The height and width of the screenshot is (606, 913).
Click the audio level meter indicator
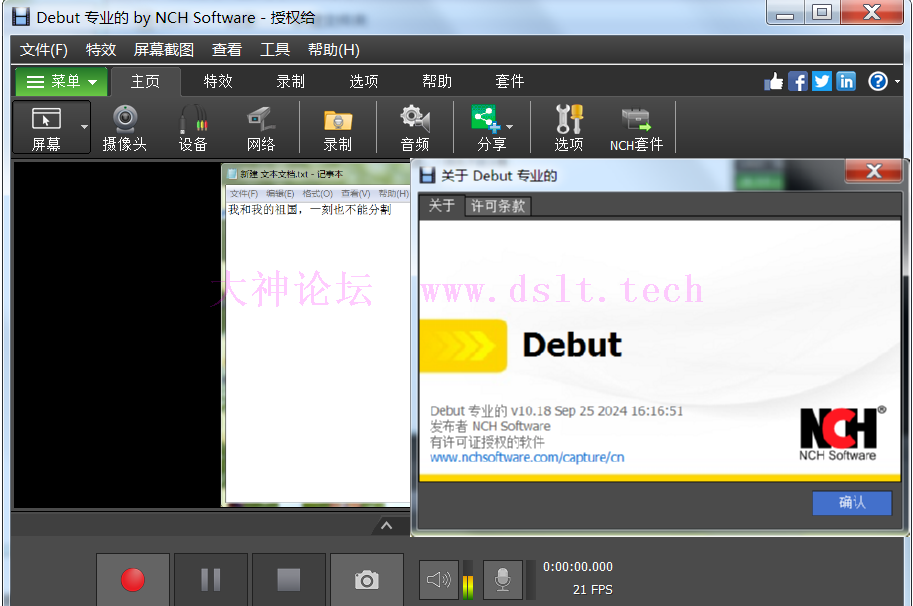click(x=468, y=580)
